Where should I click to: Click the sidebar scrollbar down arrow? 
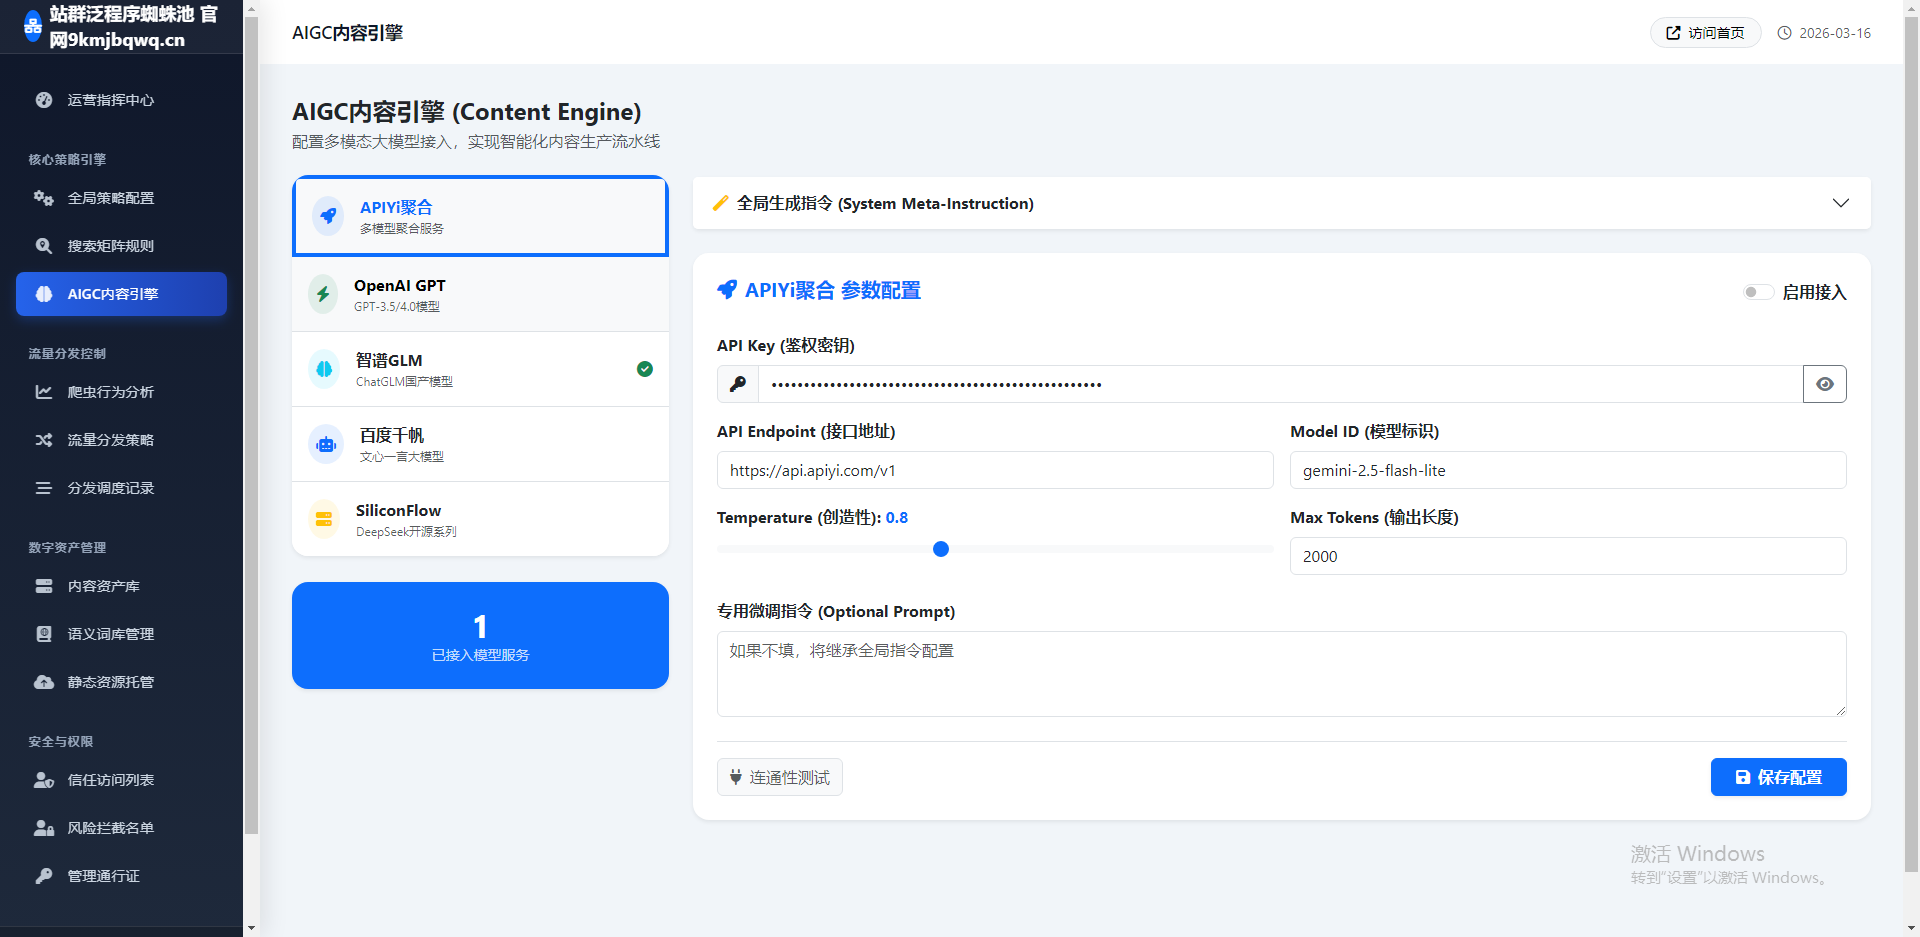tap(251, 927)
